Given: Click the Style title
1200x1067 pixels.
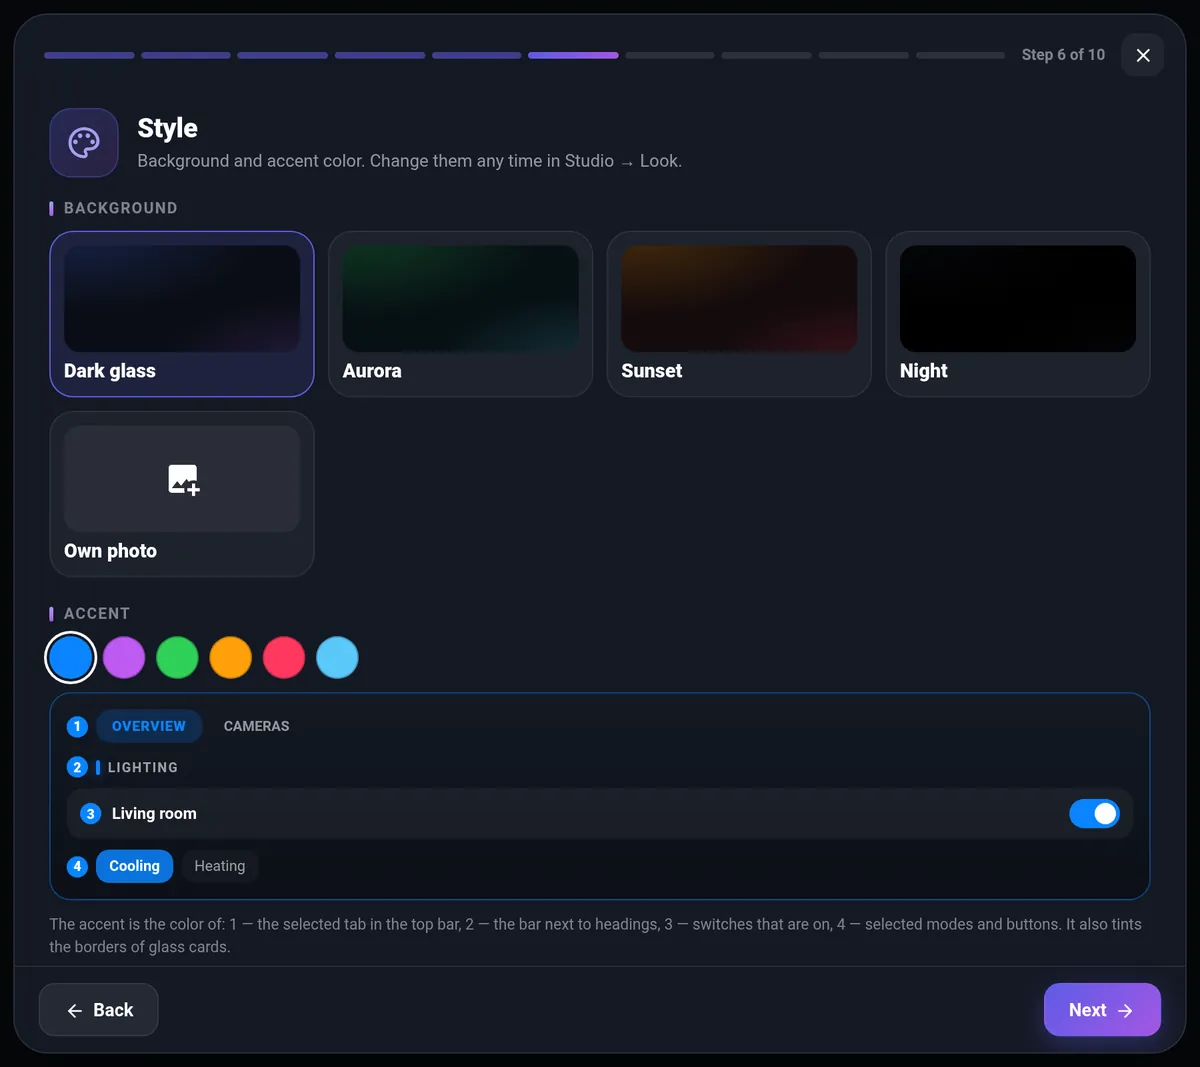Looking at the screenshot, I should [x=167, y=128].
